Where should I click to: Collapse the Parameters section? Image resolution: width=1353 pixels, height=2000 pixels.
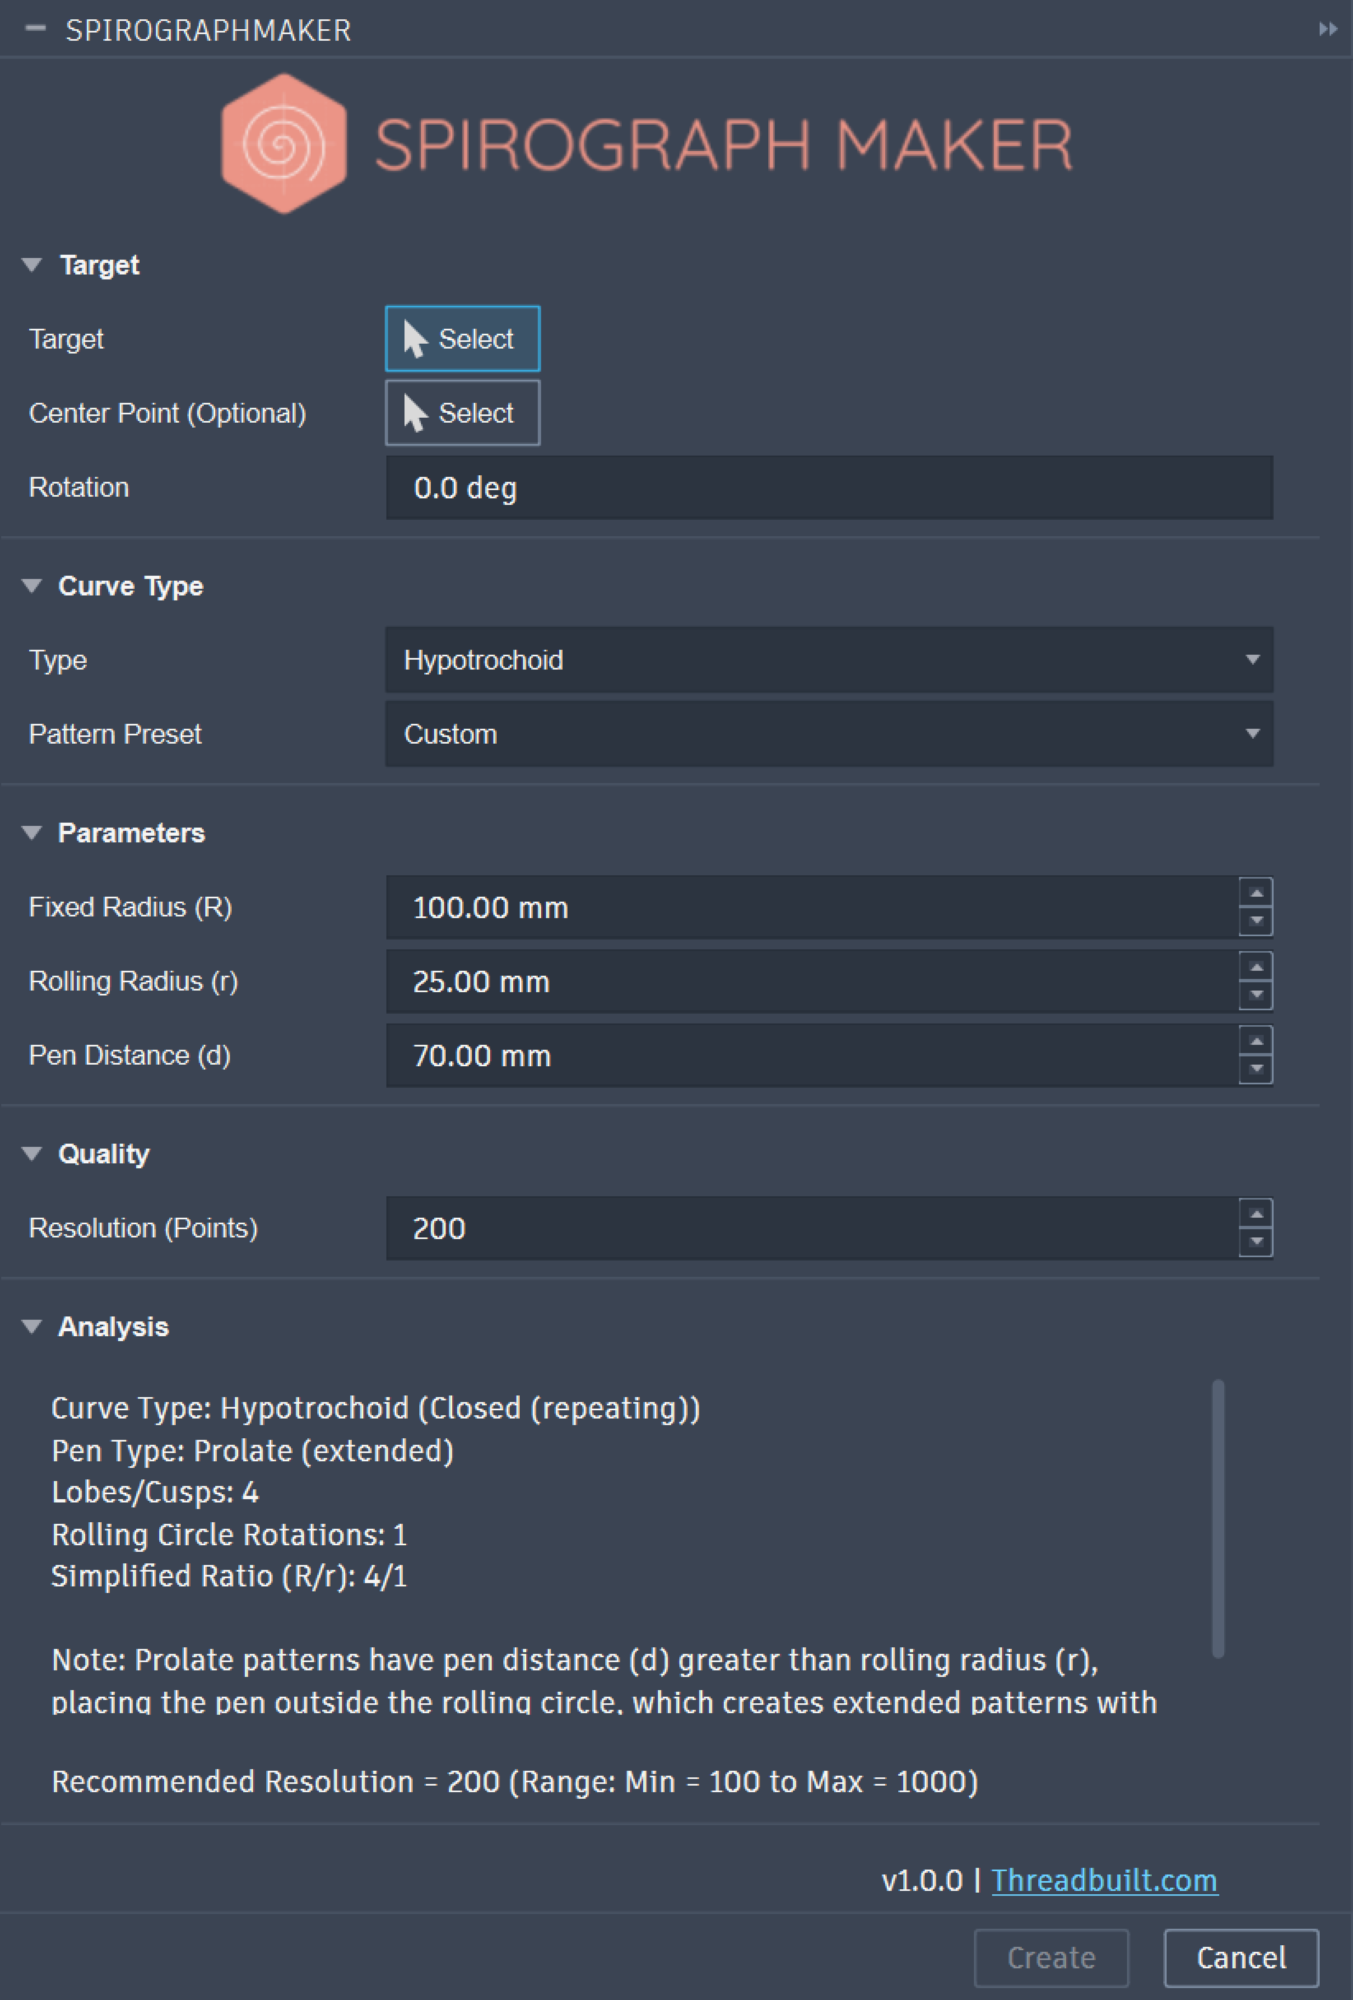coord(32,833)
